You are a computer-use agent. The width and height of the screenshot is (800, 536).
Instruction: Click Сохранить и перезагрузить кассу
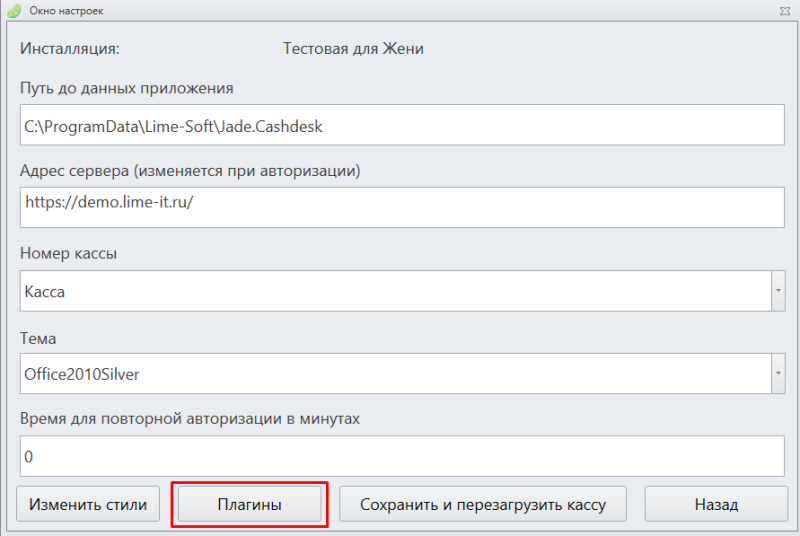(483, 504)
